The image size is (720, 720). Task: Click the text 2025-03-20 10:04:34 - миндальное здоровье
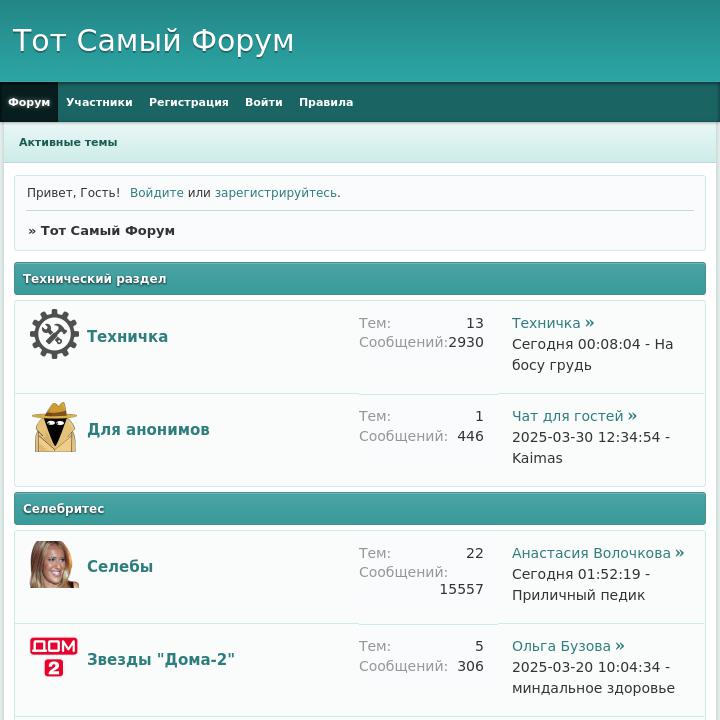pos(593,678)
